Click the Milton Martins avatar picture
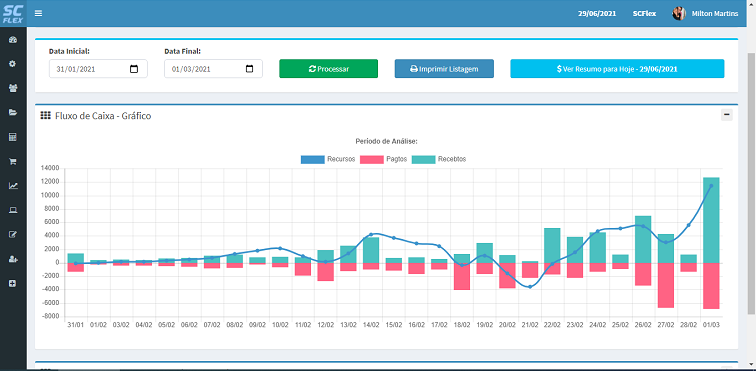Viewport: 756px width, 371px height. (x=679, y=14)
